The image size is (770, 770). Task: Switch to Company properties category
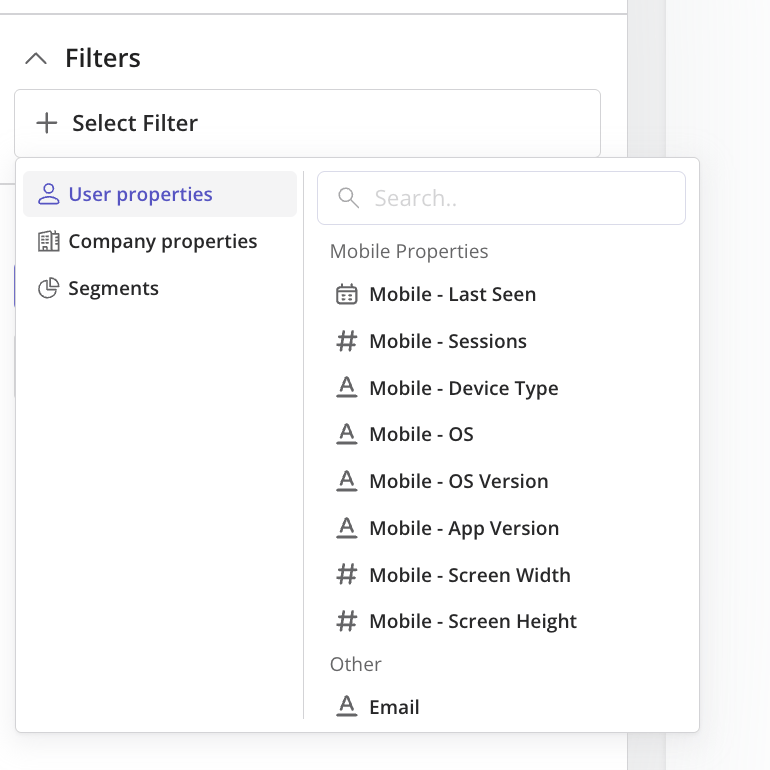click(x=160, y=241)
